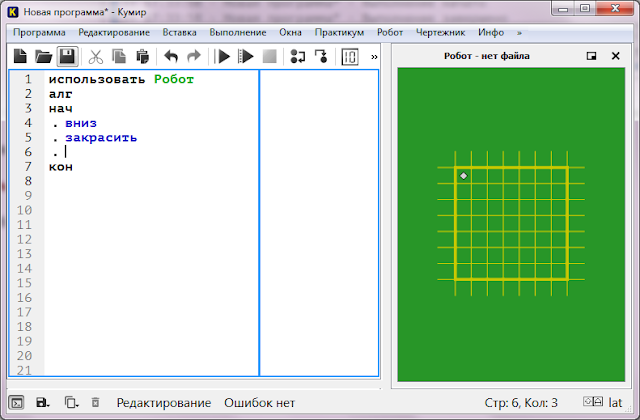Click 'Редактирование' mode label in status bar

click(x=164, y=403)
